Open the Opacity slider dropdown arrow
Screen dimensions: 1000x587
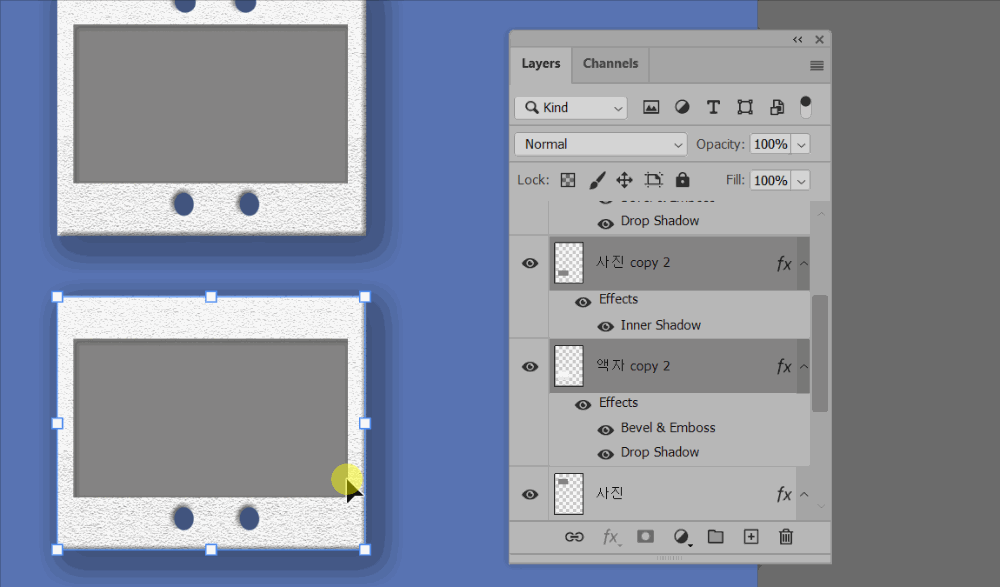point(801,144)
